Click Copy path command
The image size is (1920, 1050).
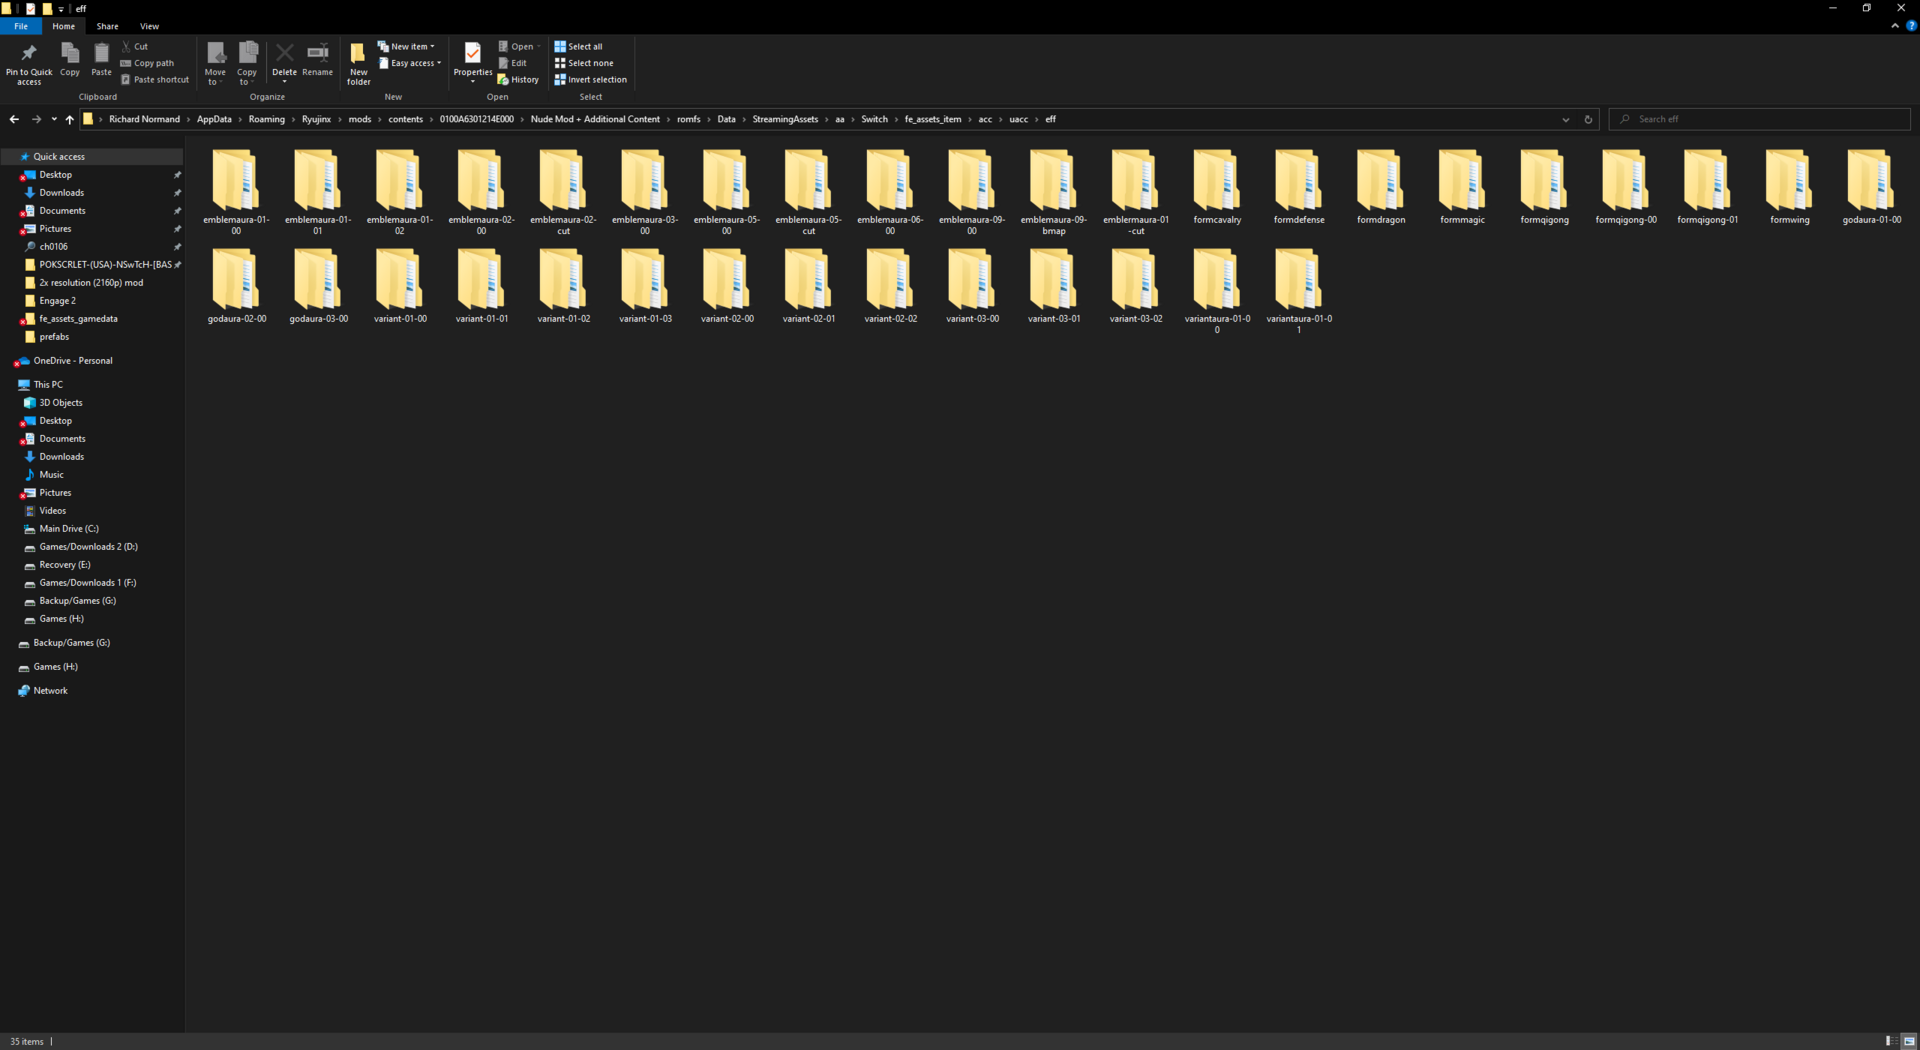pos(147,63)
